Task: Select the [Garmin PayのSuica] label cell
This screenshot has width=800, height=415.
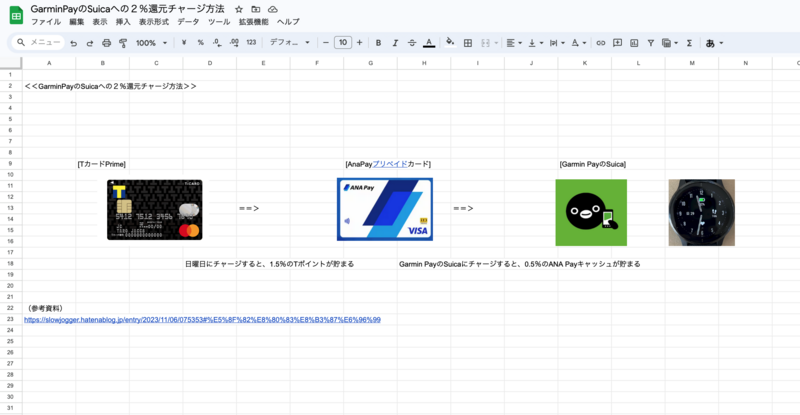Action: pyautogui.click(x=592, y=164)
